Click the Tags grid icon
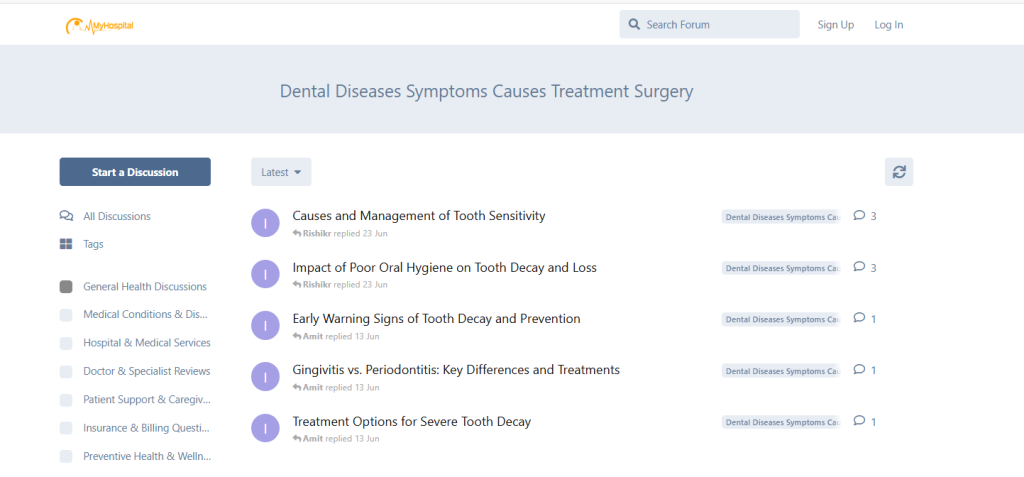Viewport: 1024px width, 477px height. [66, 244]
